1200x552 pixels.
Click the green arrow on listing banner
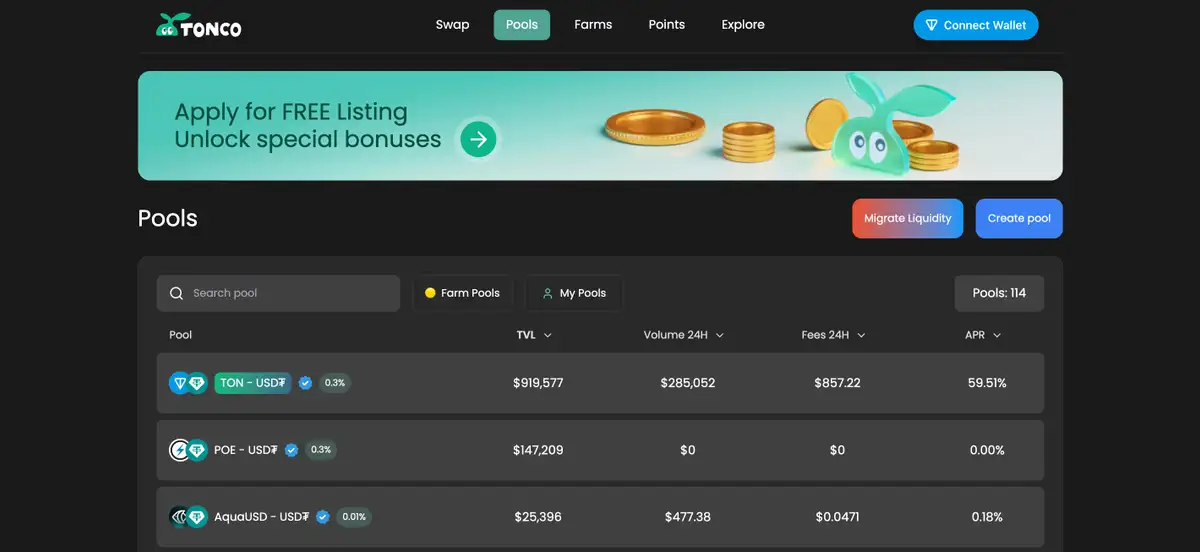coord(478,140)
